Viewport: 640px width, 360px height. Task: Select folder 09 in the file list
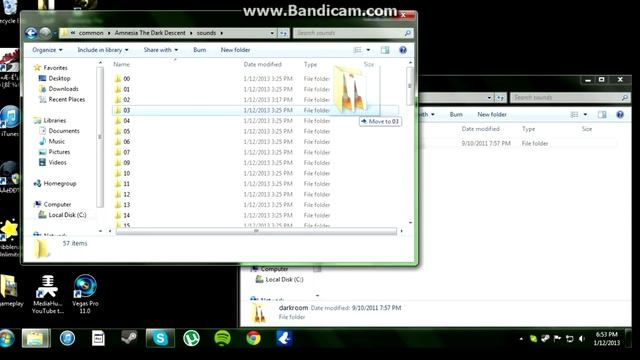click(127, 162)
